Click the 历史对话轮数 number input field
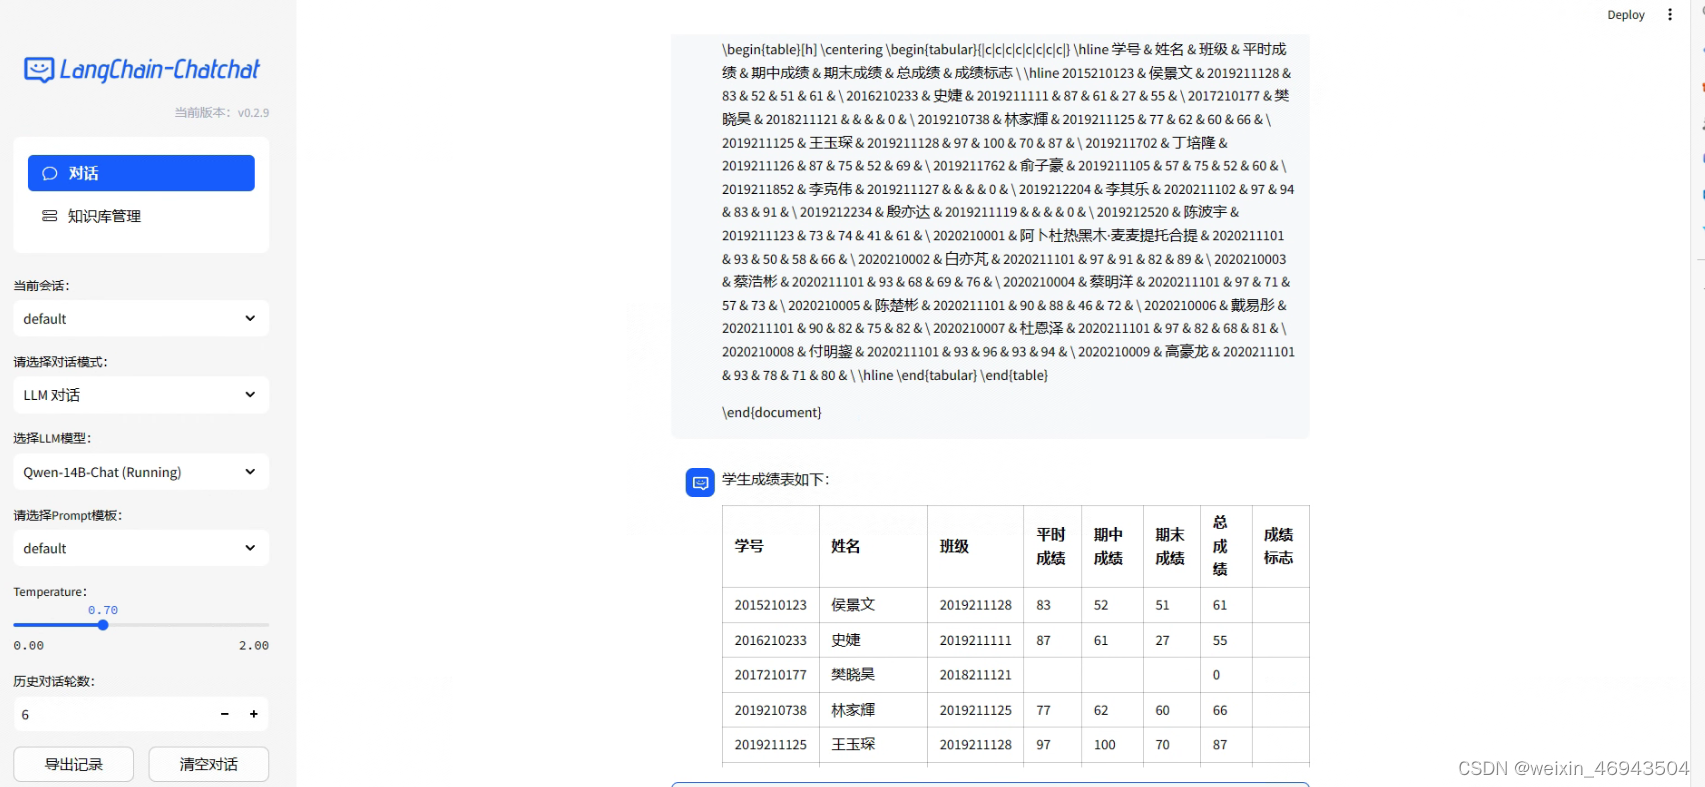1705x787 pixels. tap(110, 714)
